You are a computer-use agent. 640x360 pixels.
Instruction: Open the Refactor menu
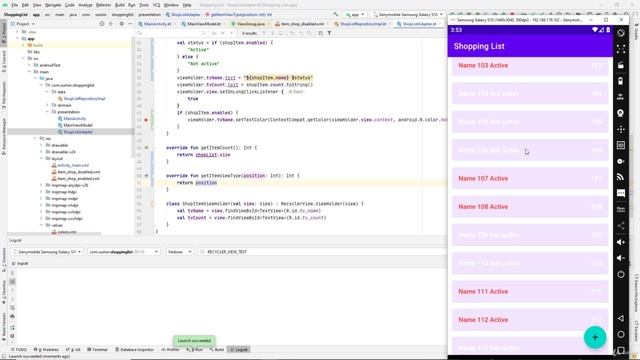click(103, 5)
